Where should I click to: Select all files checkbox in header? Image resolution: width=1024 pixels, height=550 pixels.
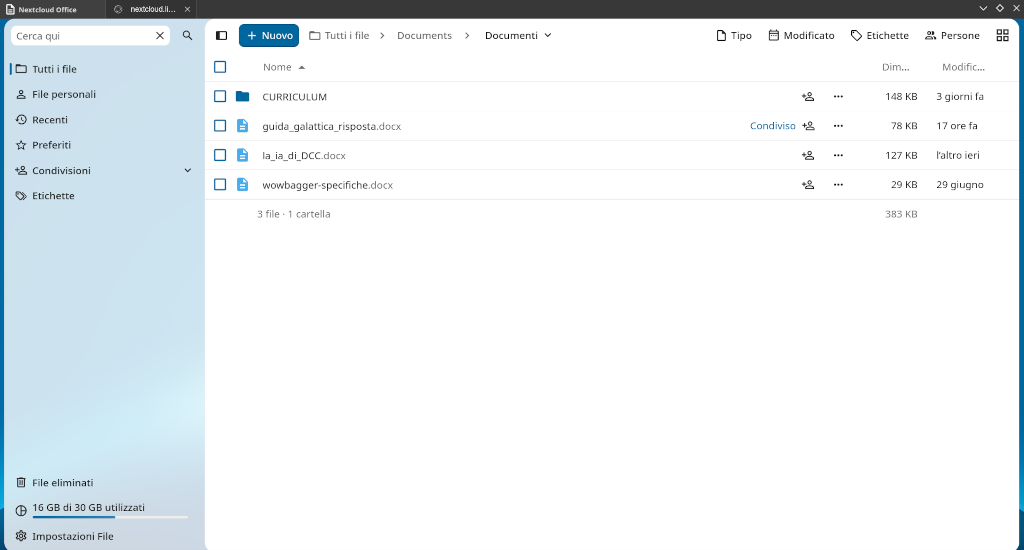(x=220, y=67)
